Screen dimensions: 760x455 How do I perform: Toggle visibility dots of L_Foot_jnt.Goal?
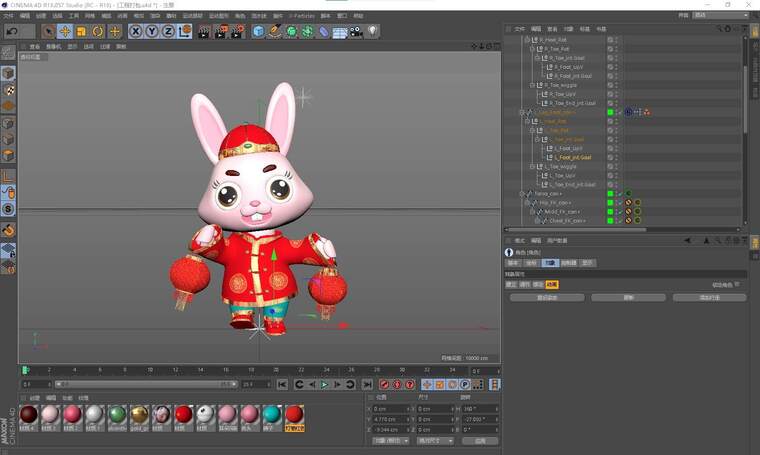pos(616,157)
